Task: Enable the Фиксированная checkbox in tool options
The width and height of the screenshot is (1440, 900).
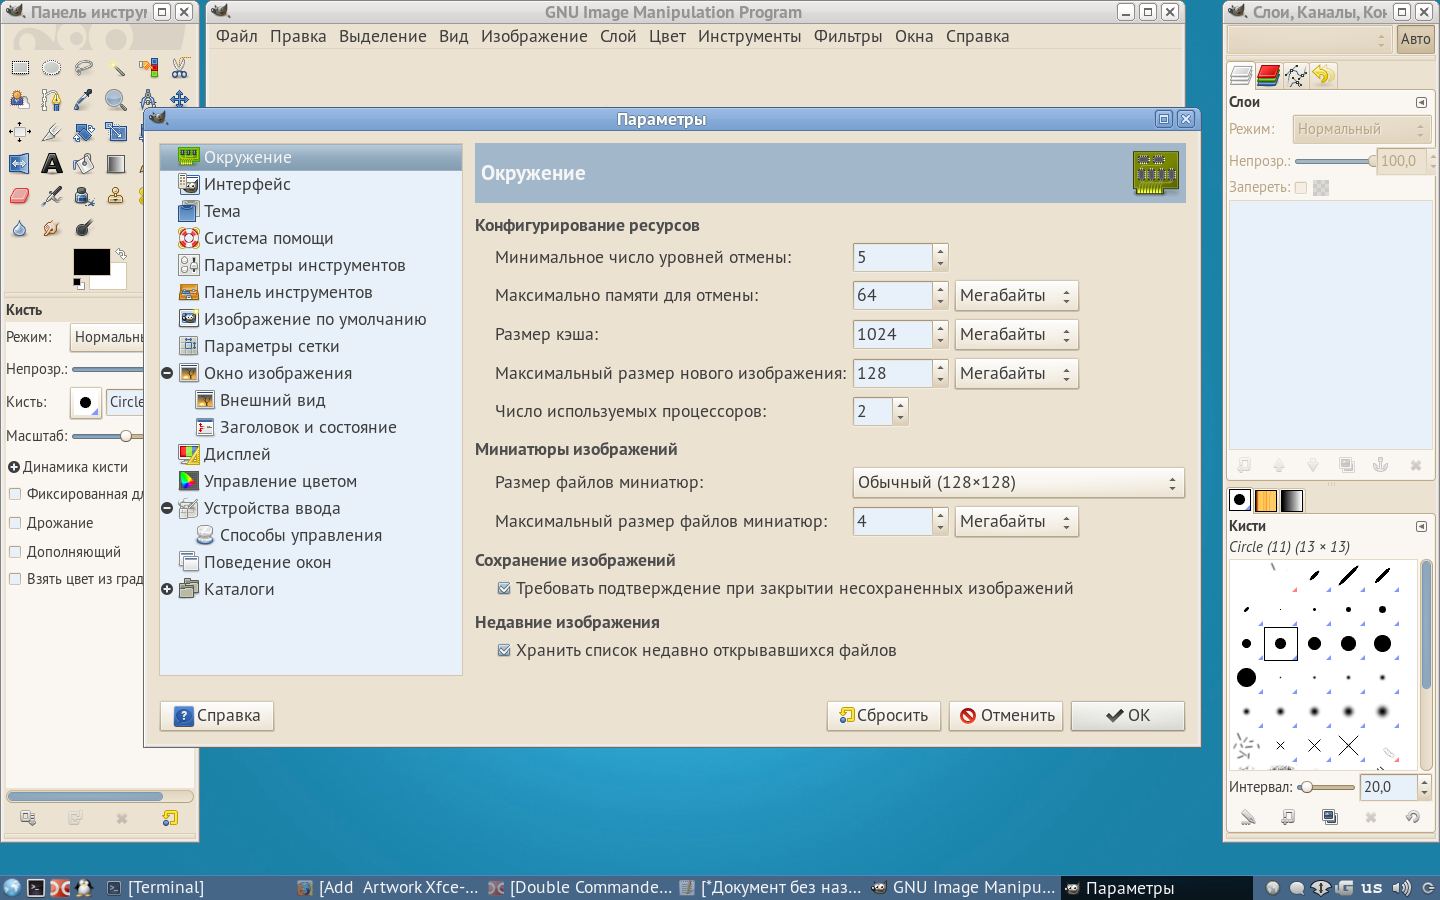Action: tap(15, 494)
